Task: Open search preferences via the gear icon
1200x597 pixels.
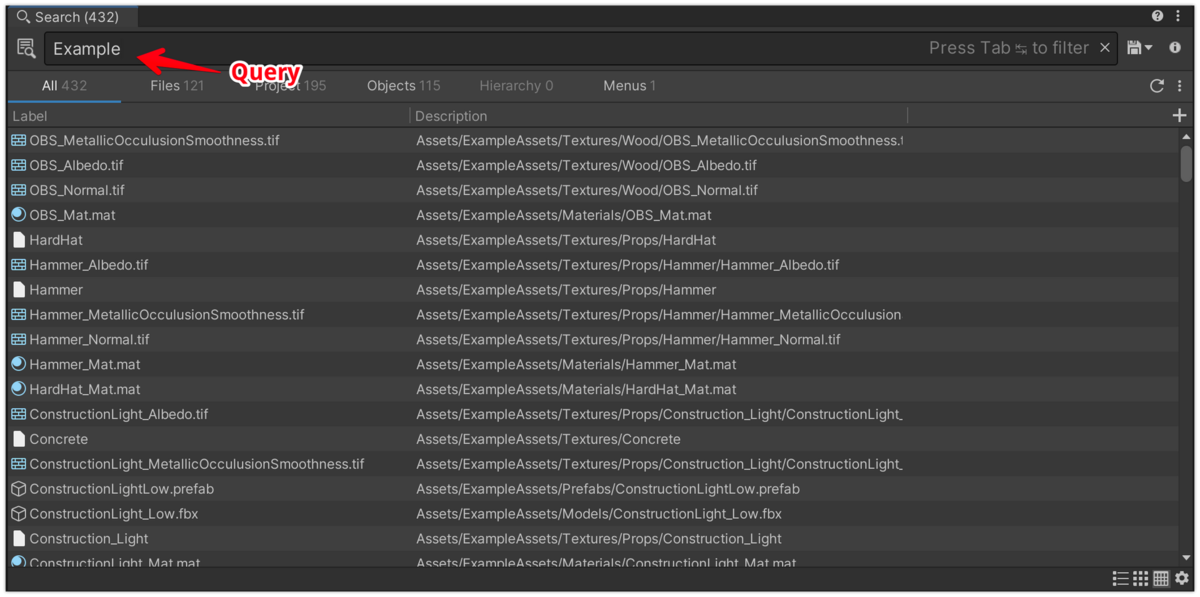Action: (1181, 578)
